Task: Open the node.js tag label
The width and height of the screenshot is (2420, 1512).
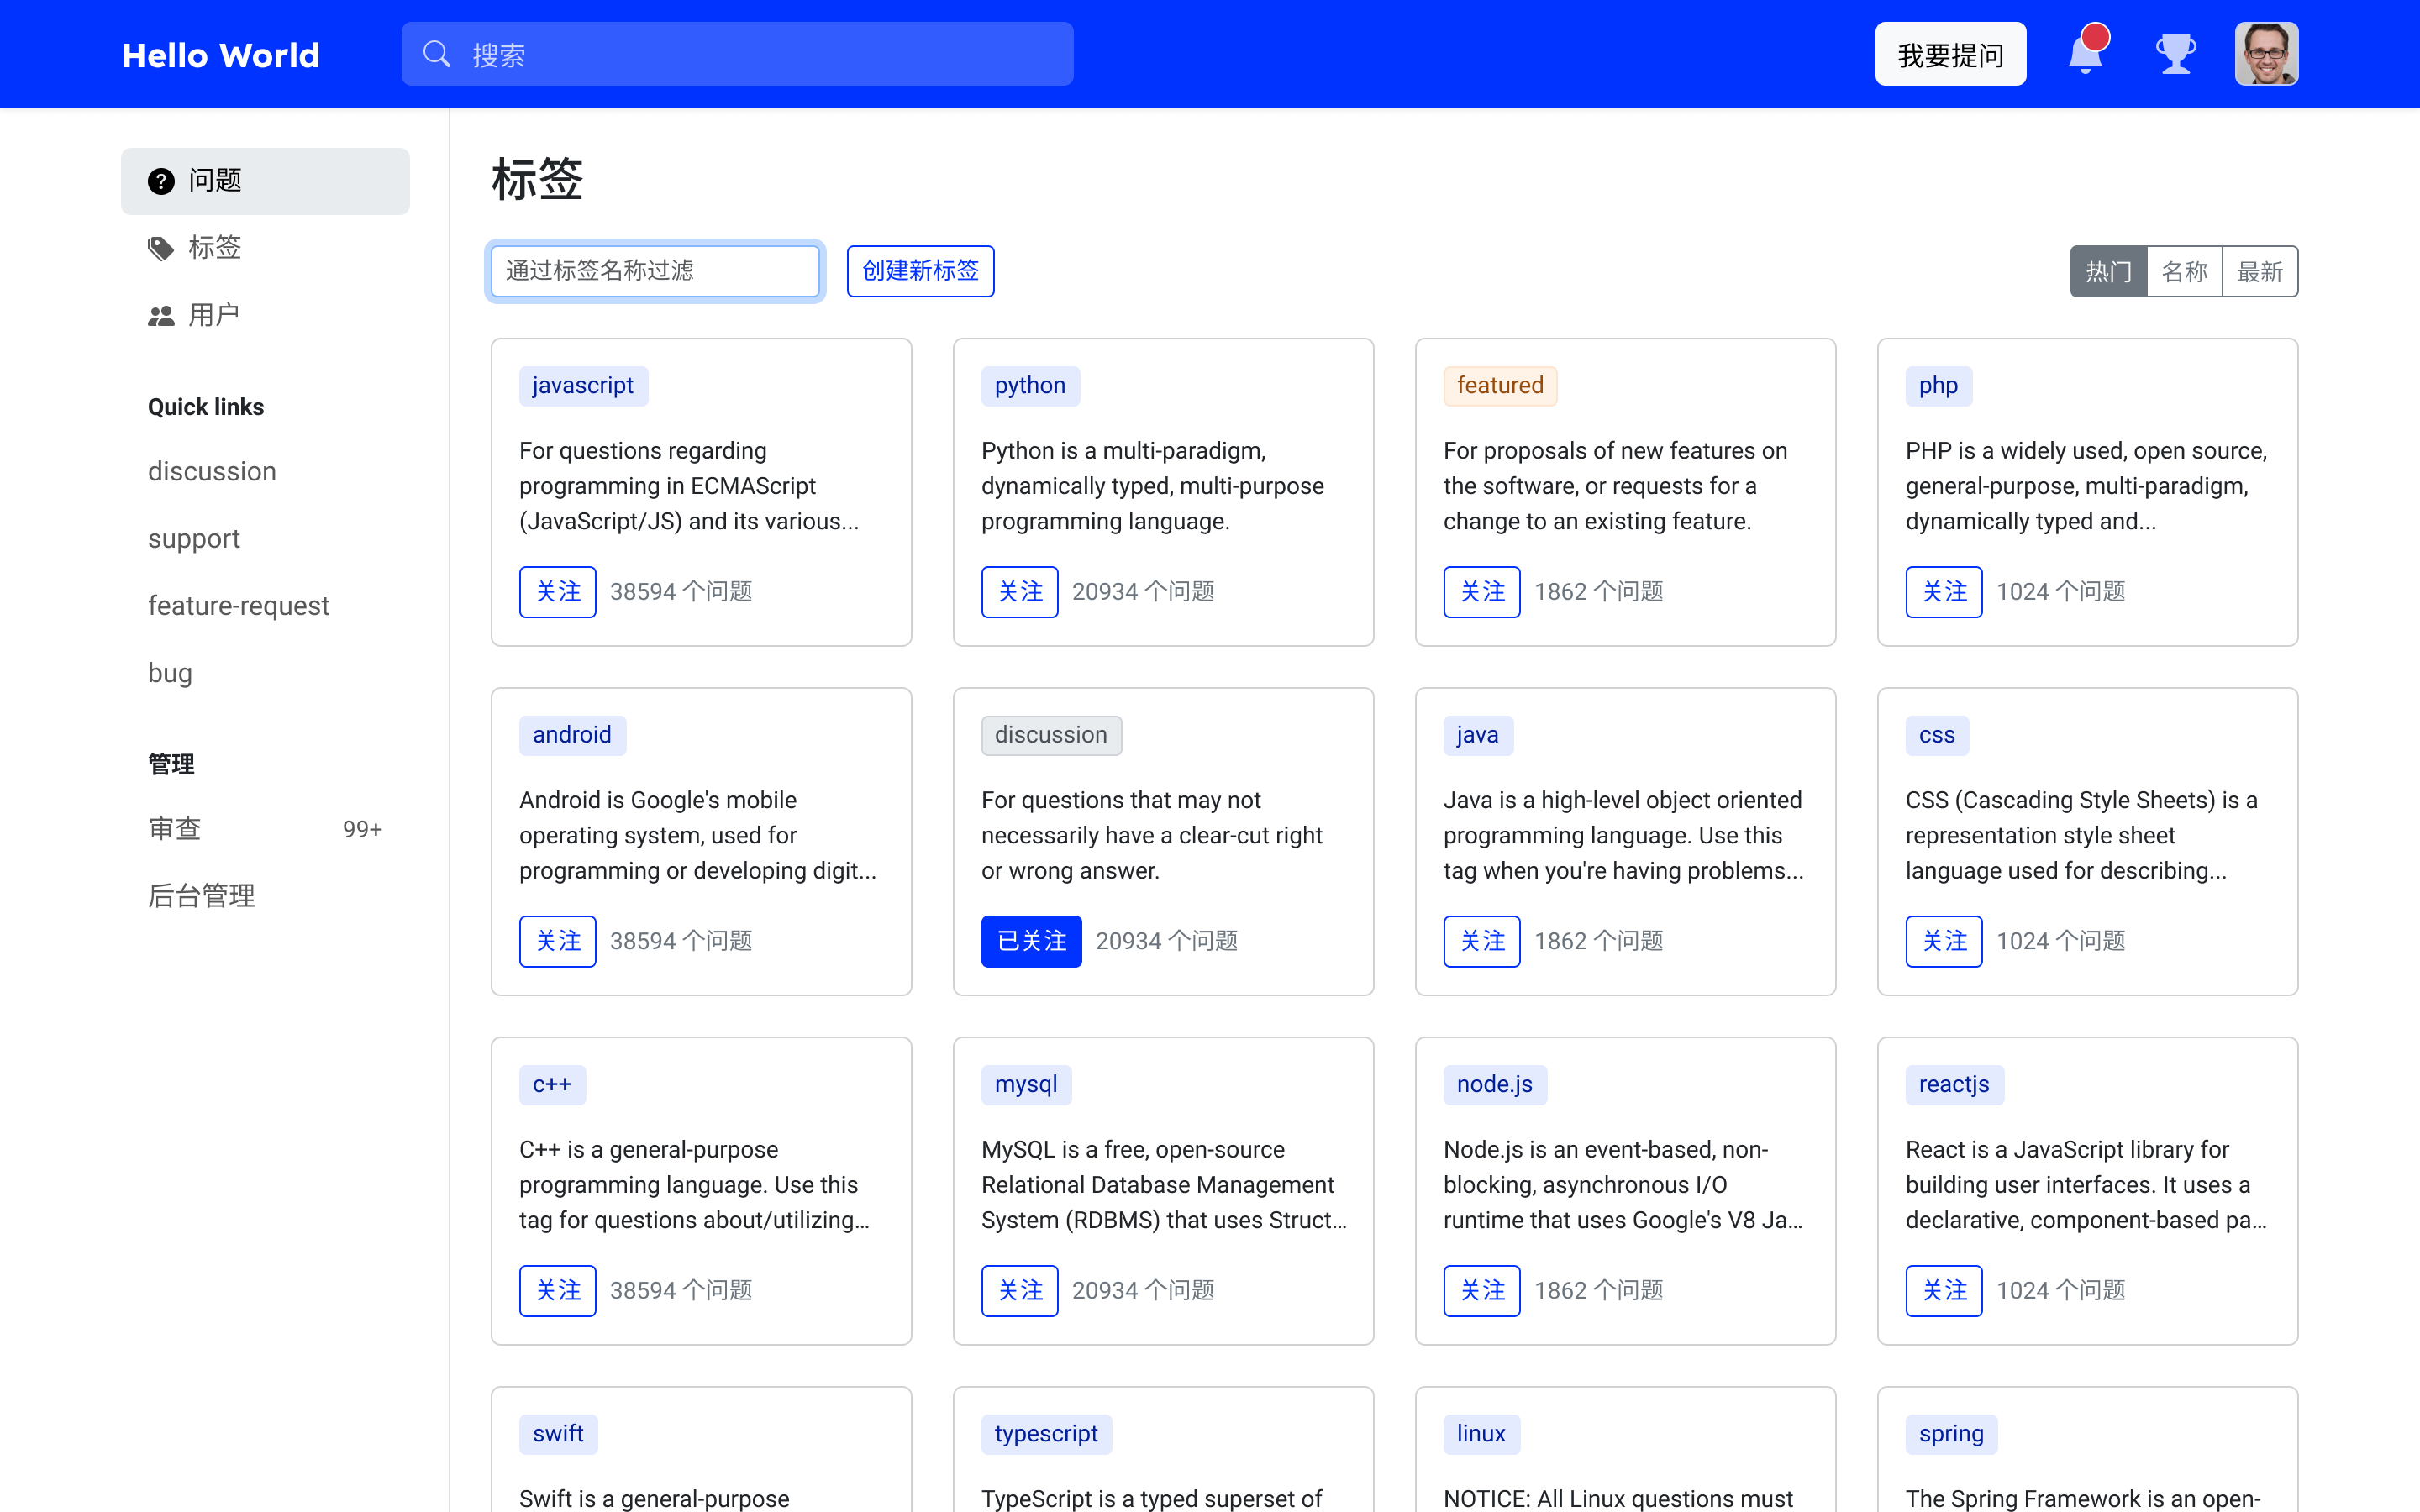Action: tap(1494, 1085)
